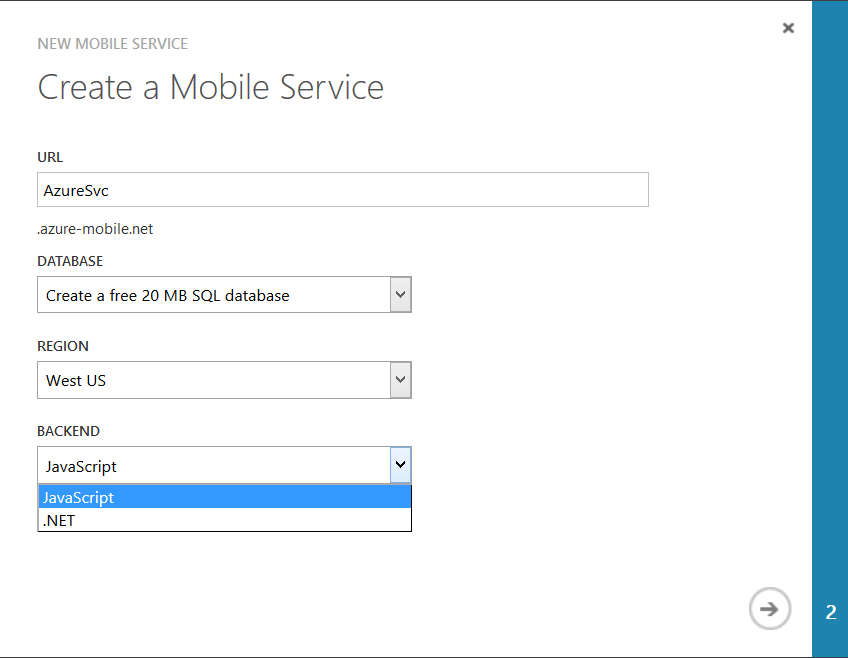848x658 pixels.
Task: Collapse the Backend dropdown arrow
Action: coord(400,465)
